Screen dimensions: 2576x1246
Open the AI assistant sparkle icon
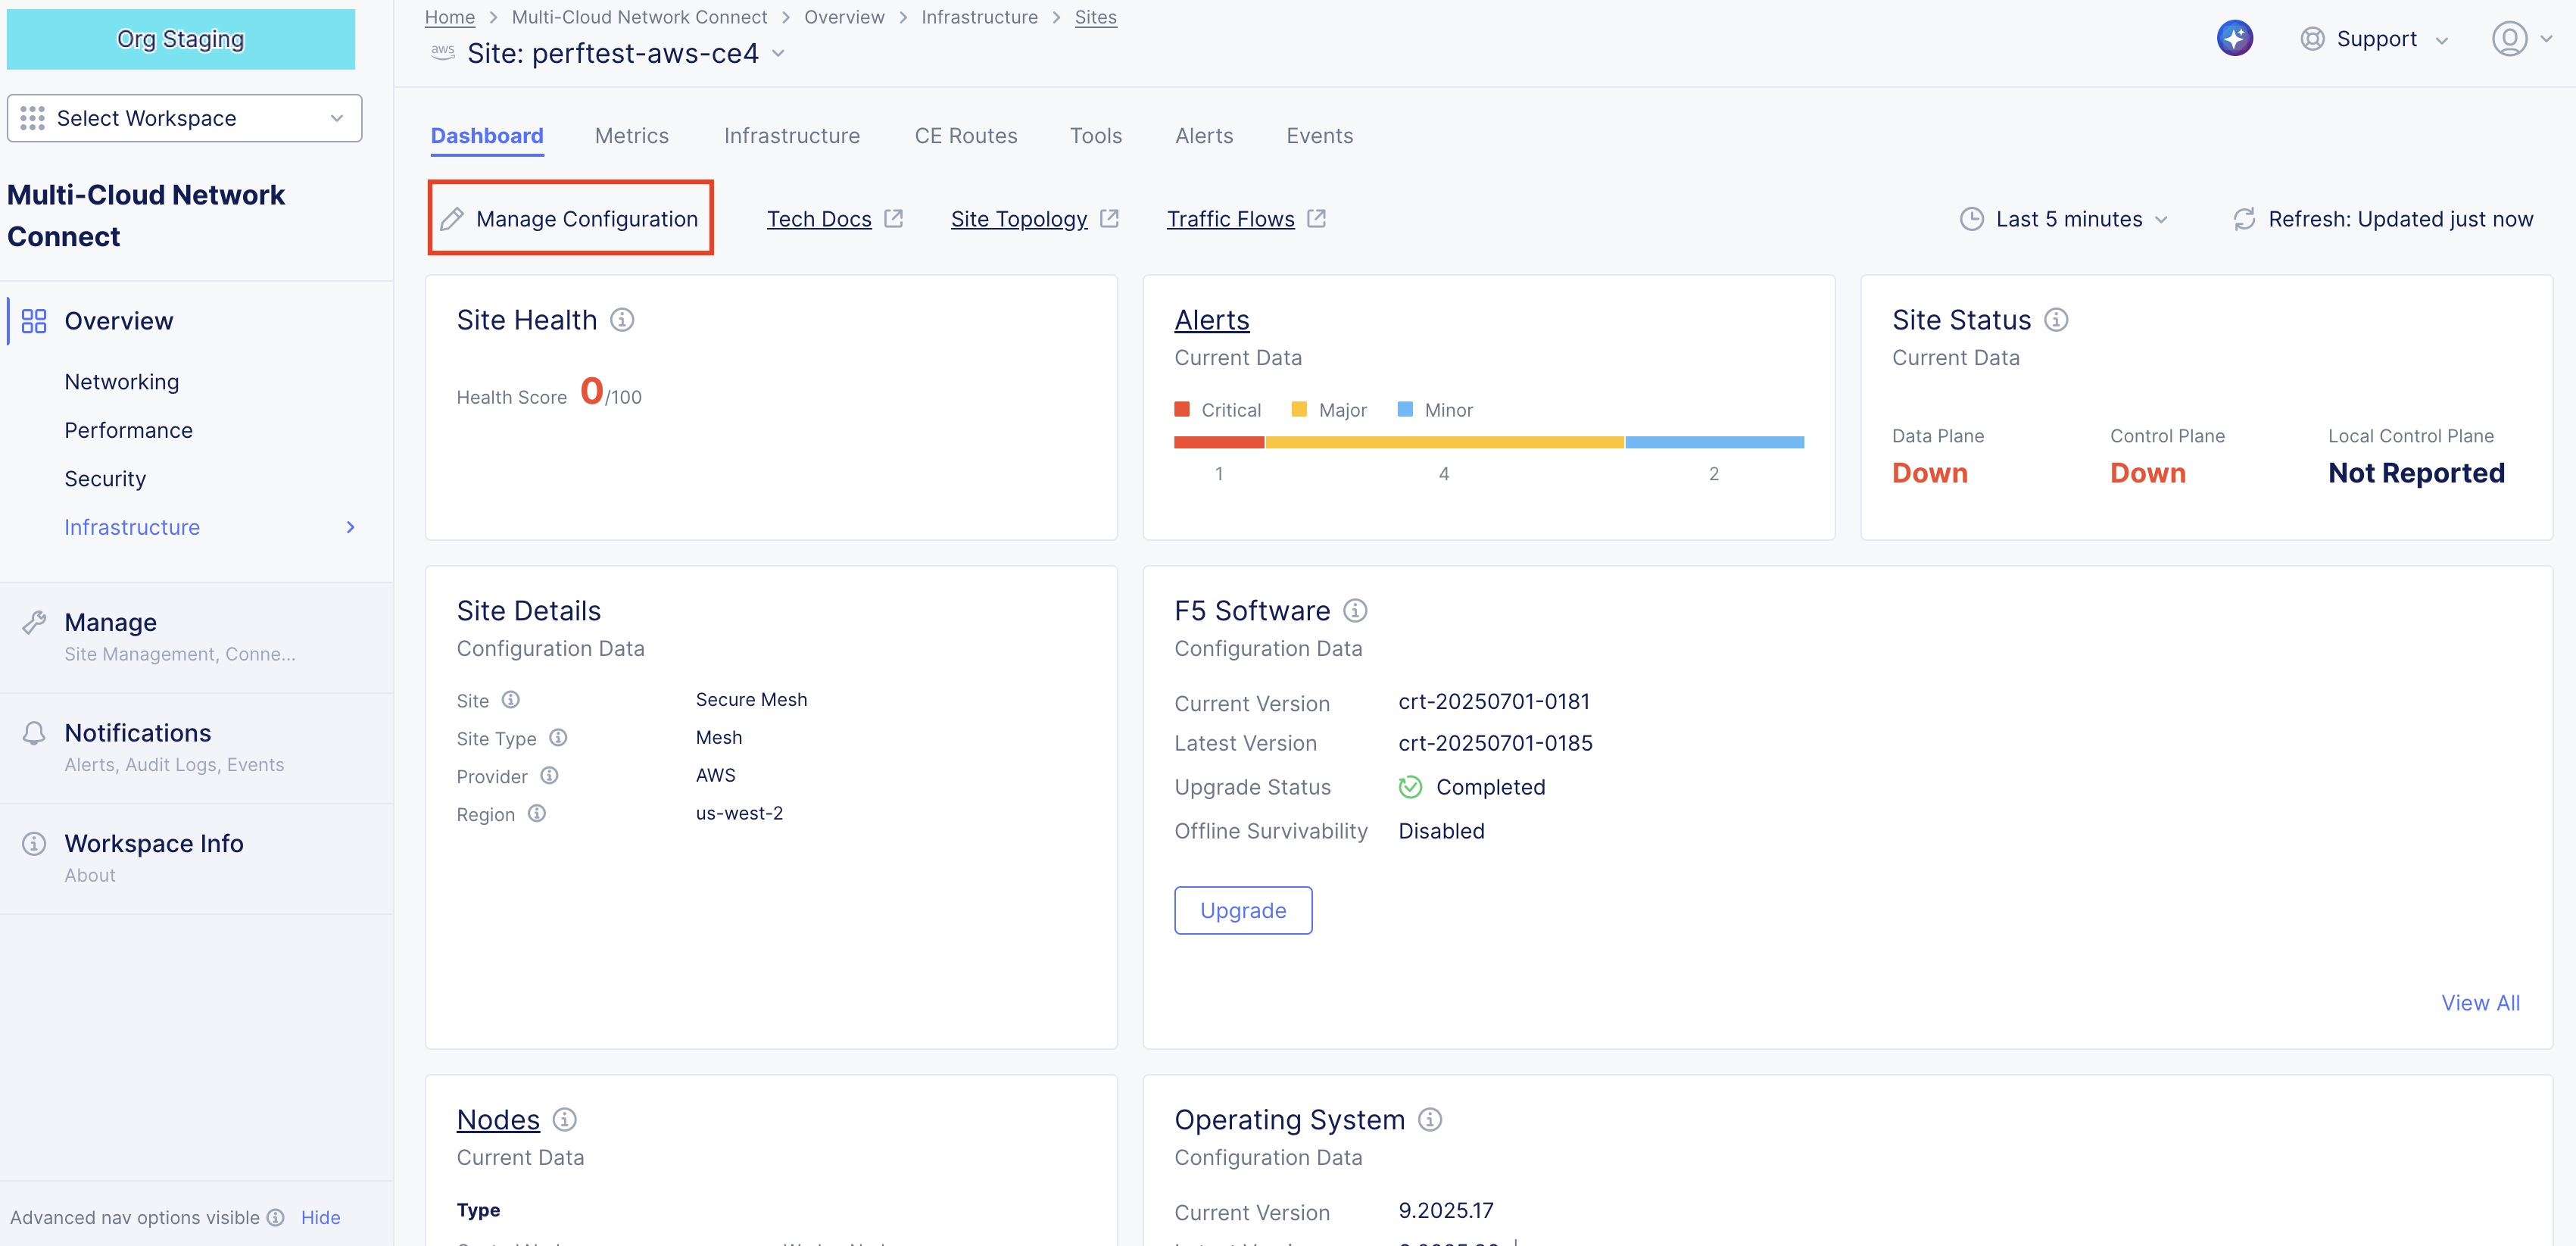(2235, 37)
